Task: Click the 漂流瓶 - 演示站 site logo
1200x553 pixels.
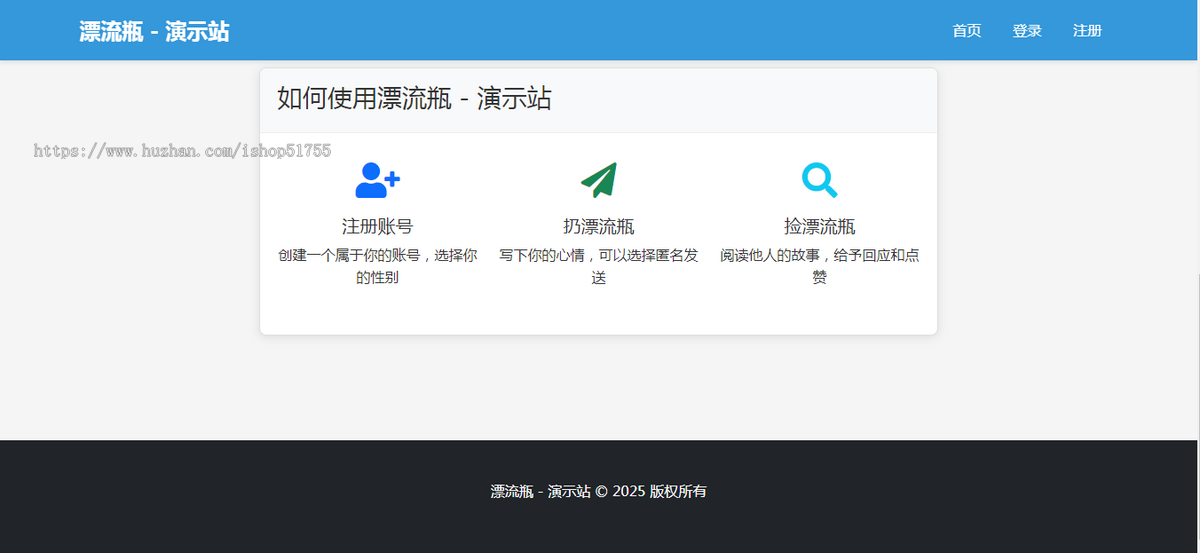Action: tap(154, 31)
